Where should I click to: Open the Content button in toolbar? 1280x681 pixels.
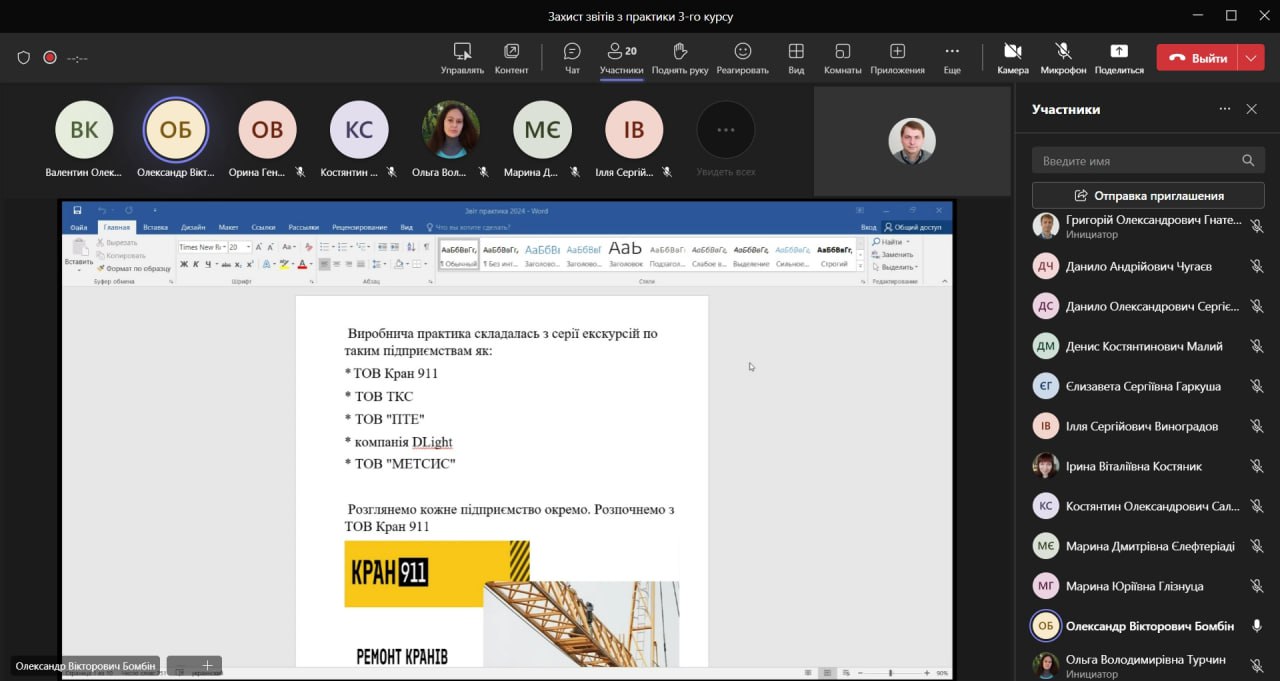511,57
